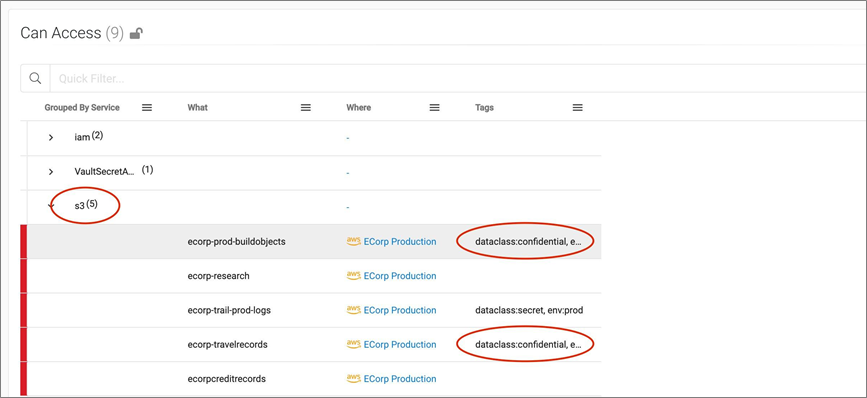This screenshot has width=867, height=398.
Task: Open ECorp Production link for ecorp-trail-prod-logs
Action: [x=400, y=310]
